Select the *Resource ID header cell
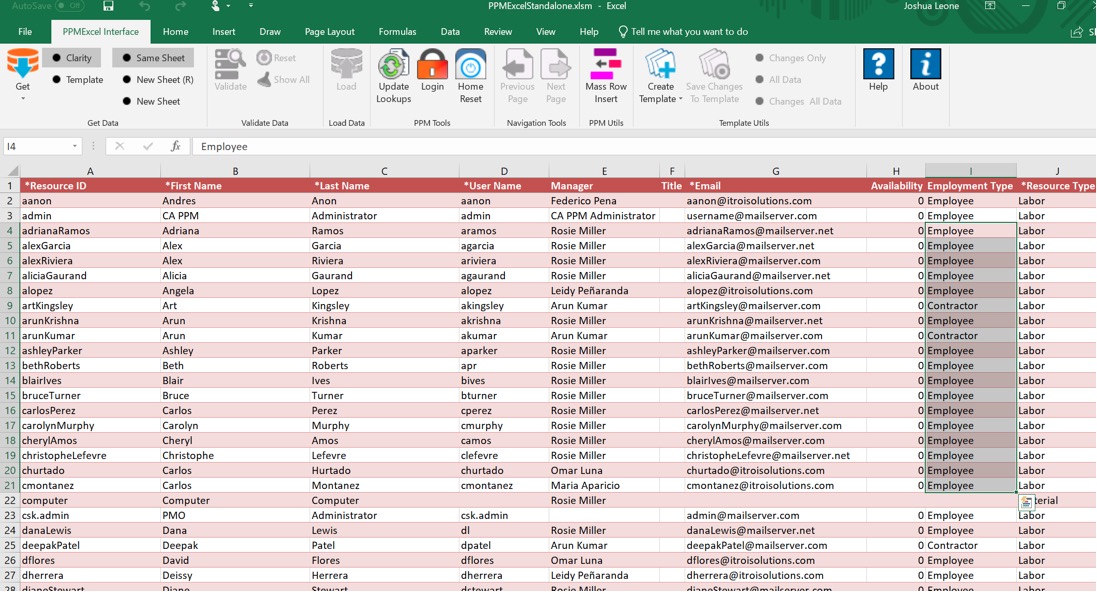Screen dimensions: 1097x595 click(x=90, y=186)
